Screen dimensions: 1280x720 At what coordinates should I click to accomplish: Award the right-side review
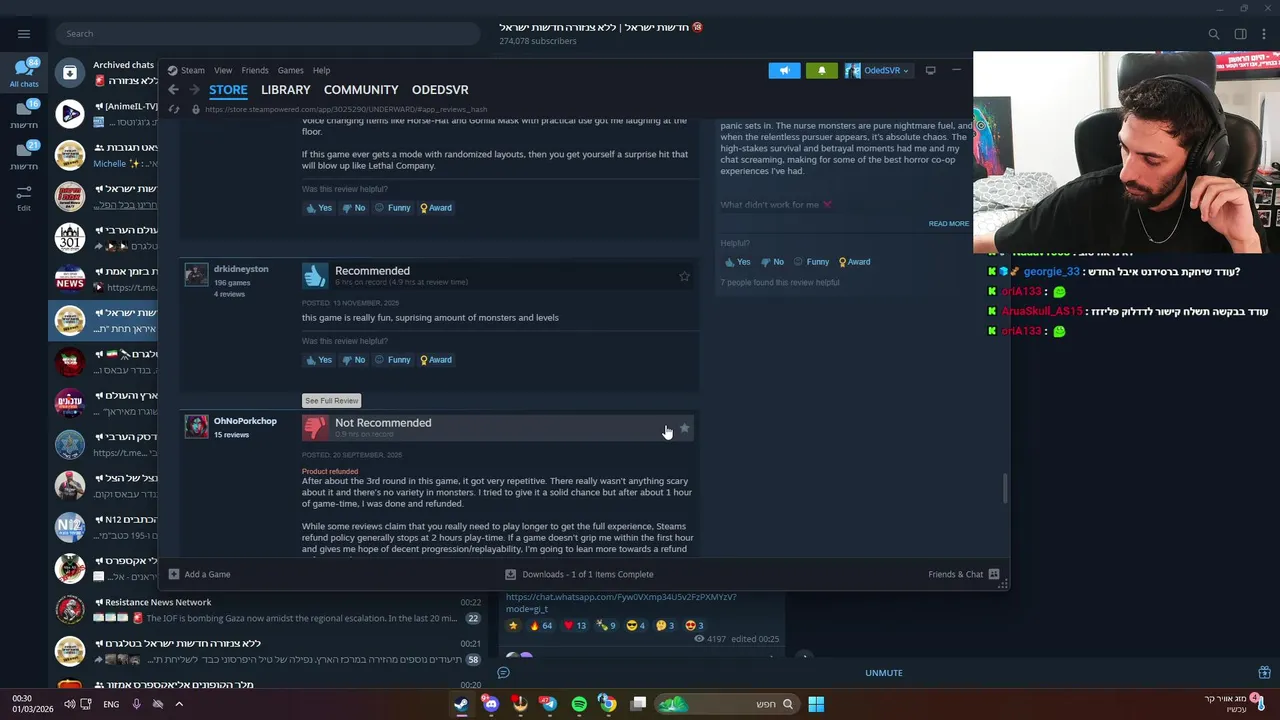854,262
